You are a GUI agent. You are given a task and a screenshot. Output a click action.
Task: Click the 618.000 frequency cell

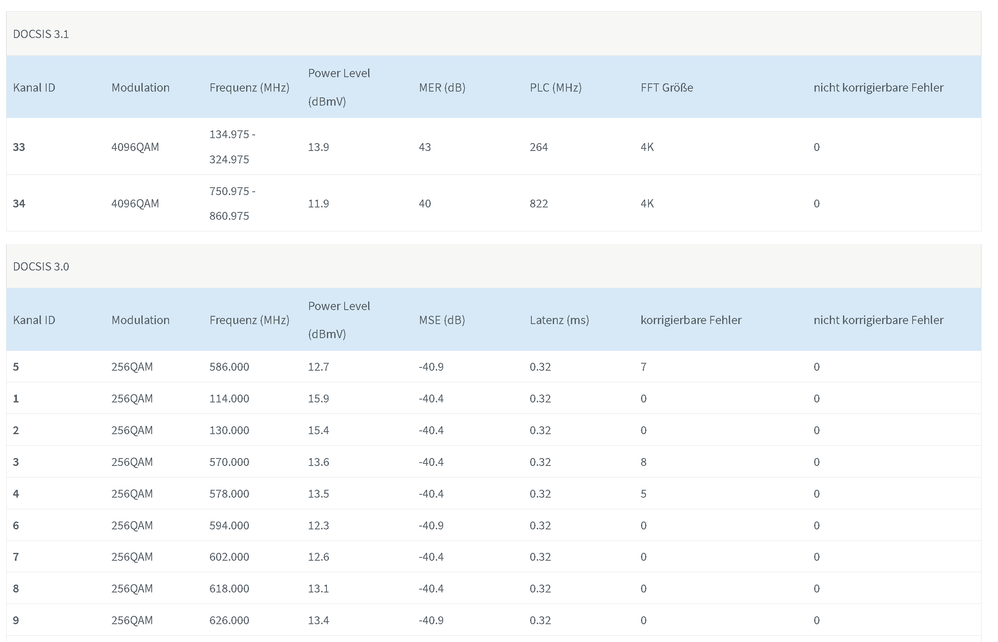[x=229, y=589]
